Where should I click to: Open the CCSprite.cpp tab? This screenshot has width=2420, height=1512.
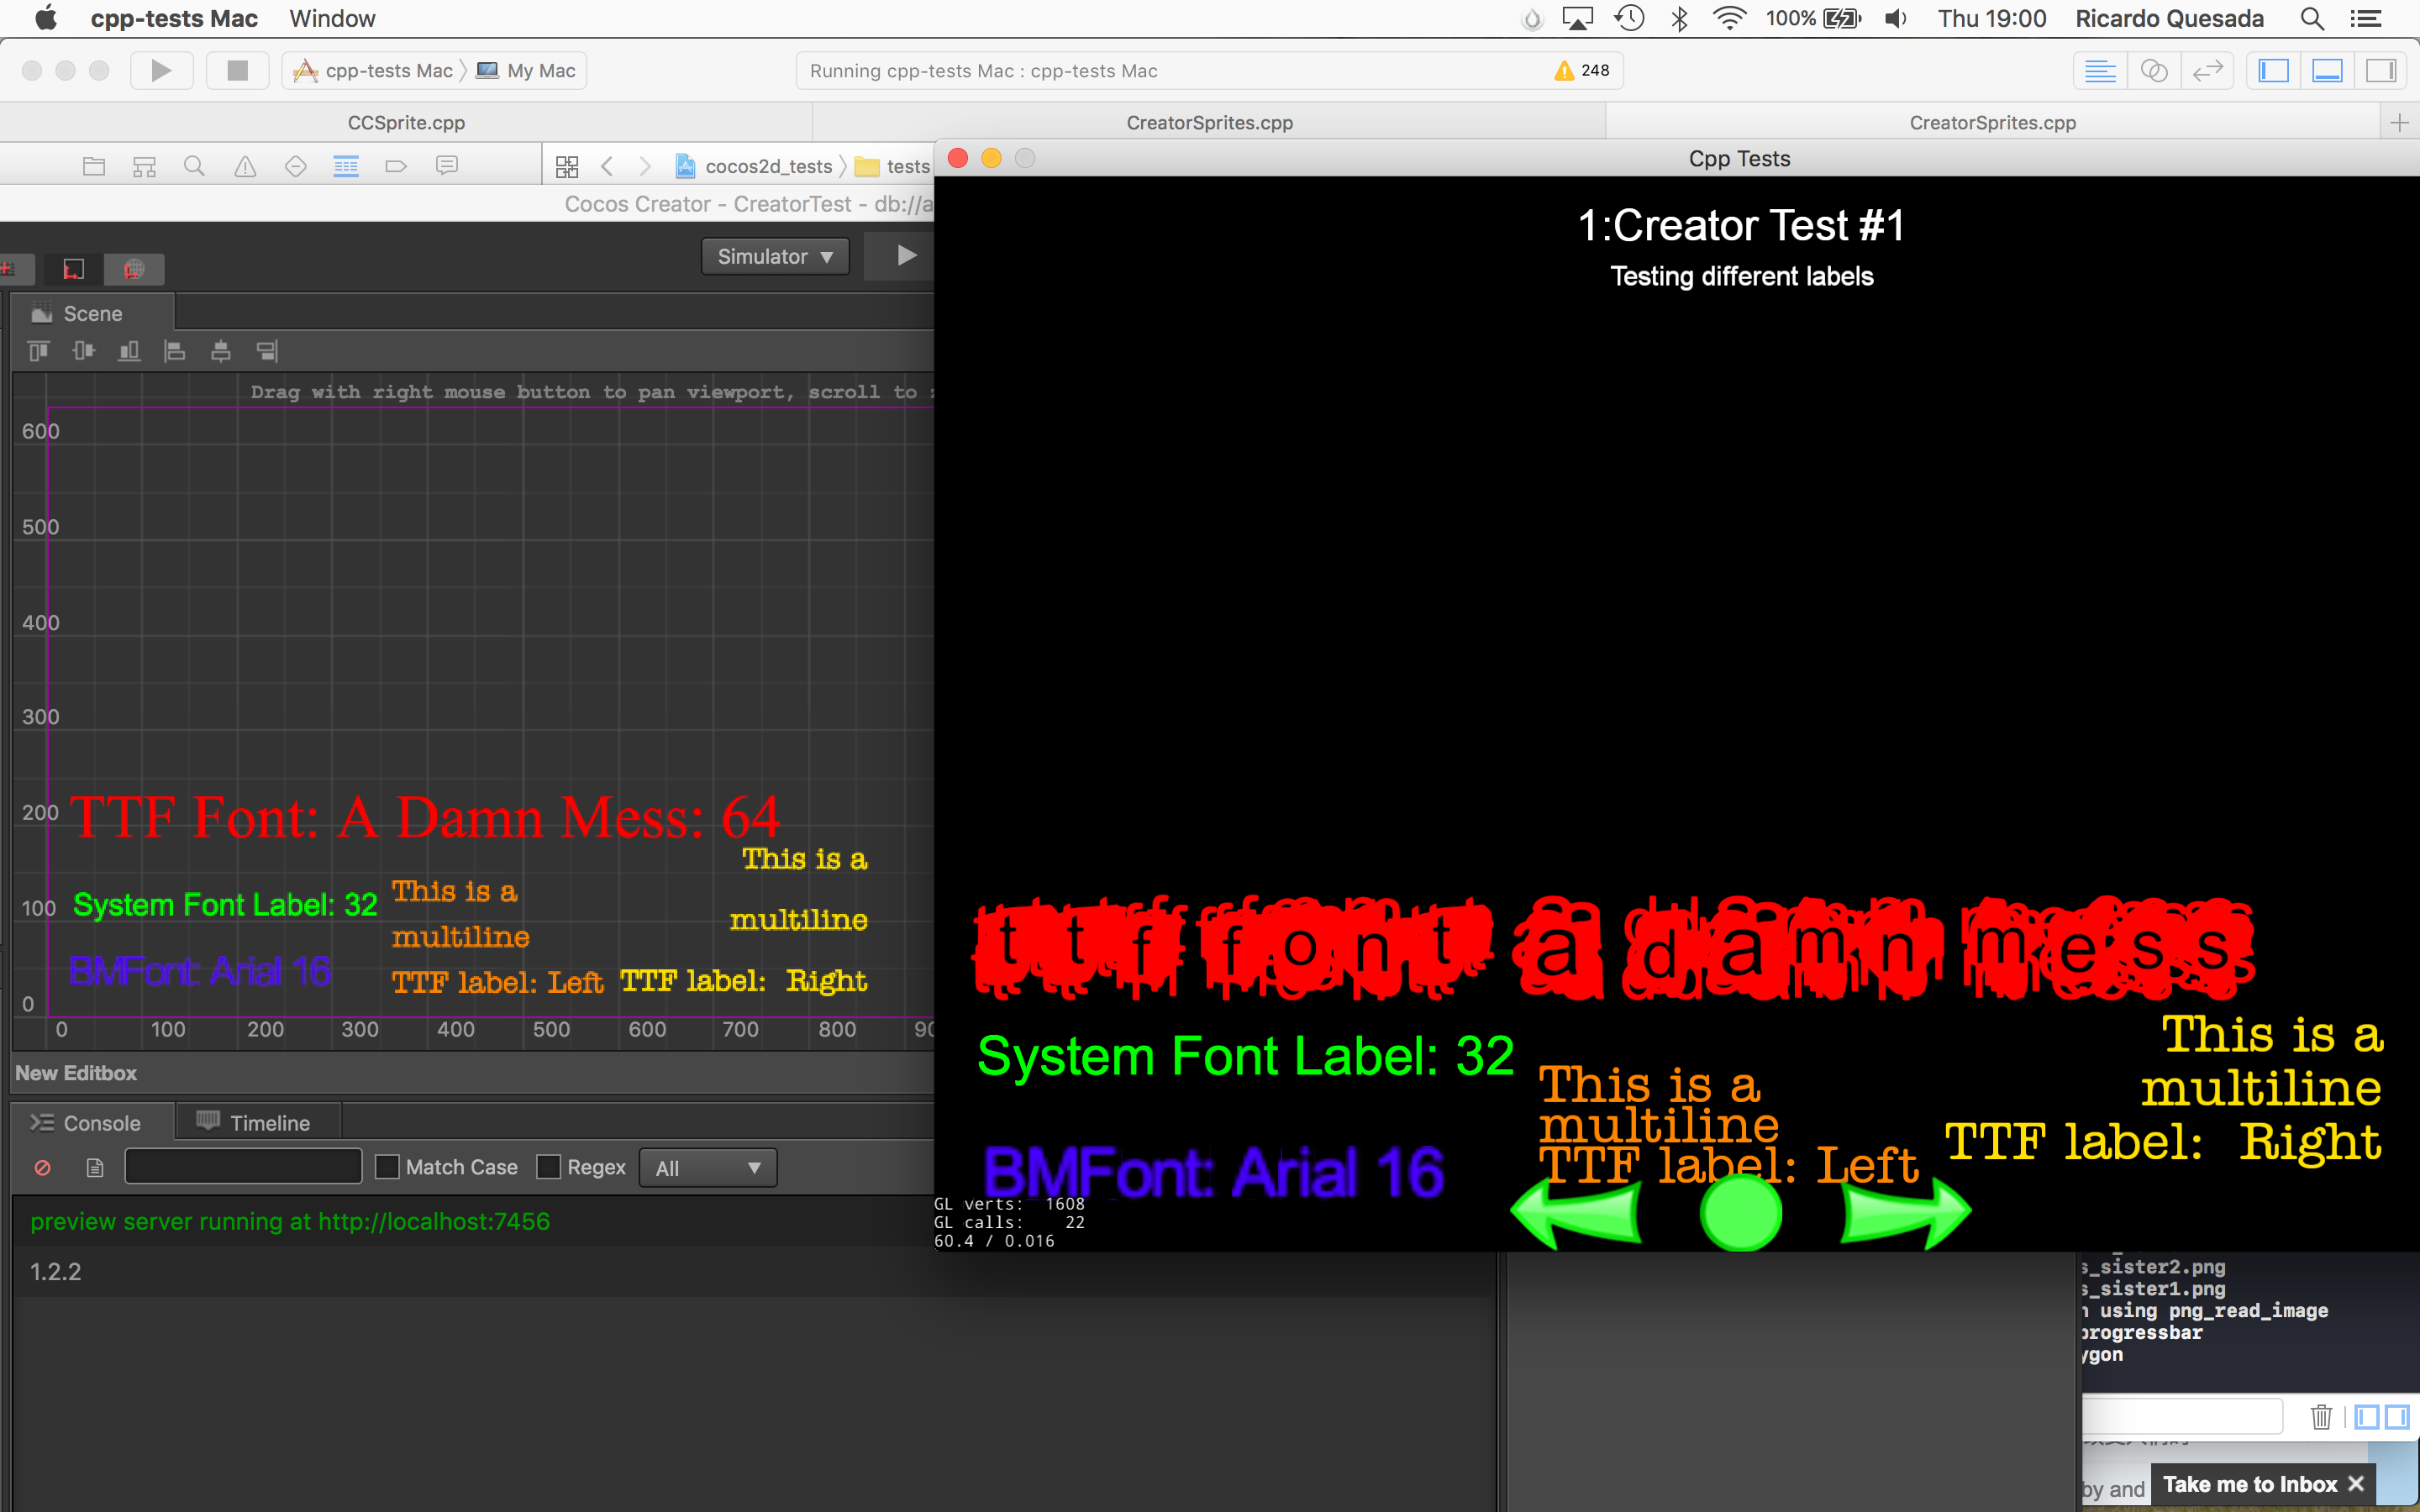click(406, 122)
